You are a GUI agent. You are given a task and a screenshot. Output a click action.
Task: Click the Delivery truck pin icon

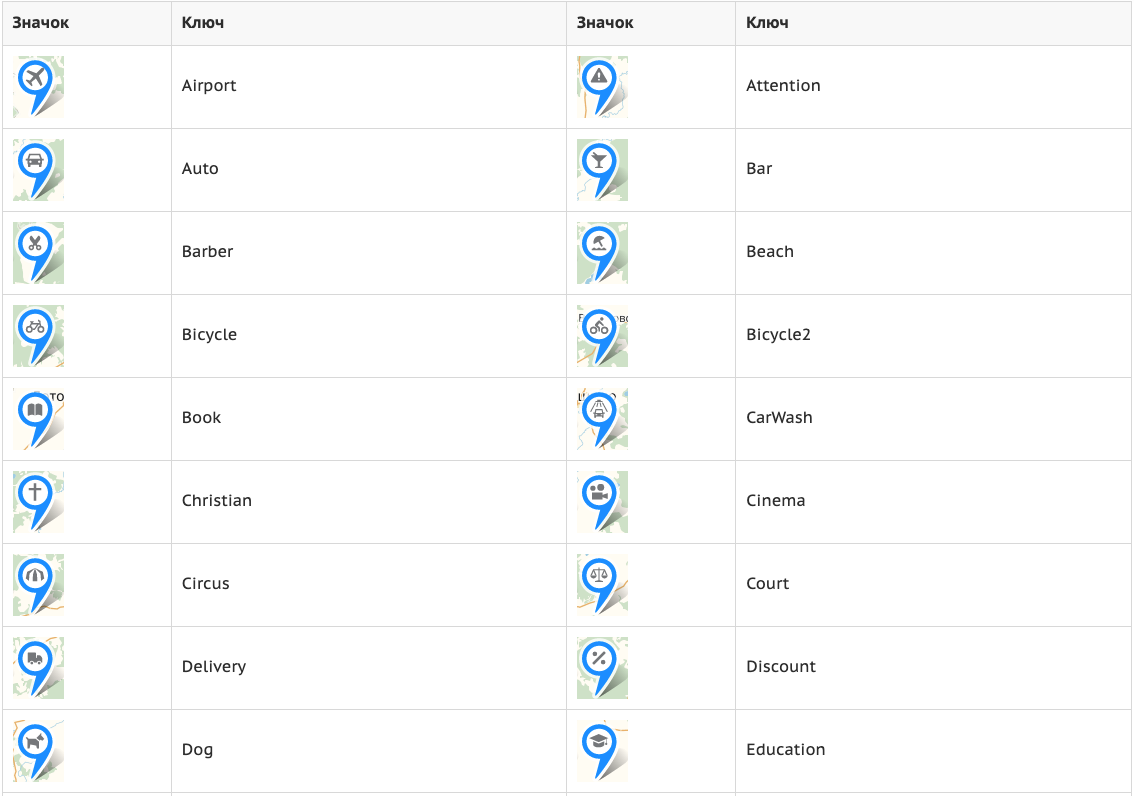(x=38, y=668)
